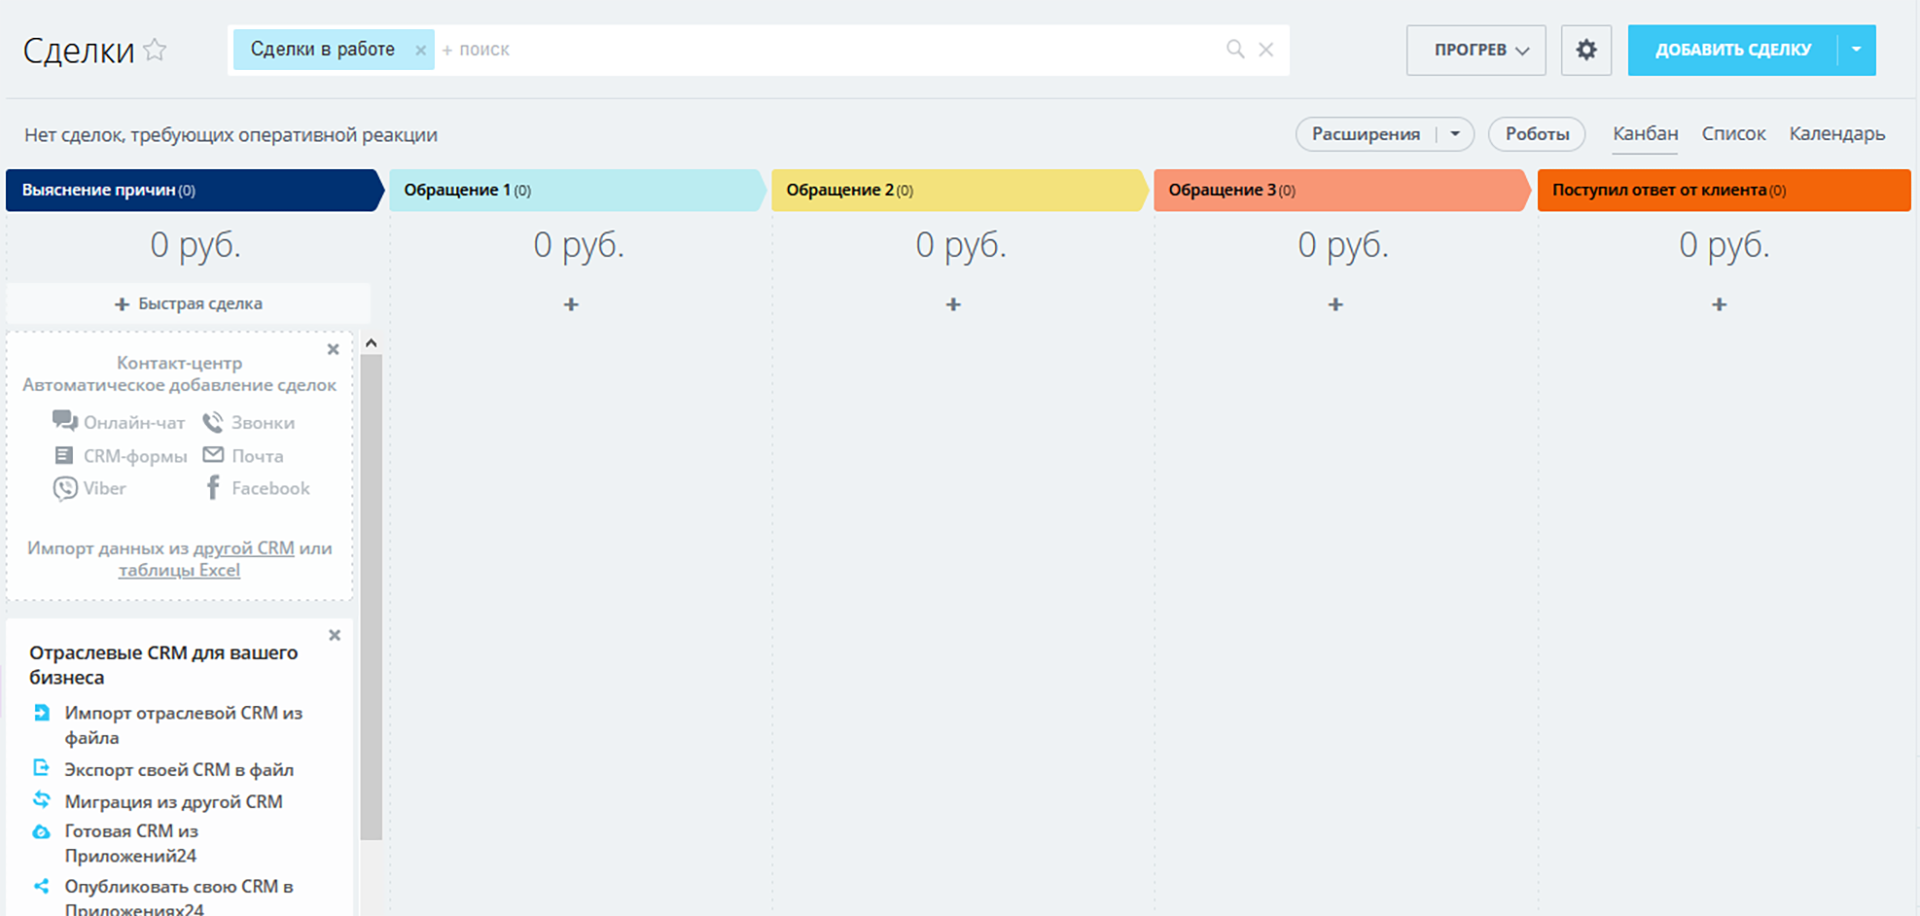
Task: Open dropdown arrow beside Добавить сделку
Action: pyautogui.click(x=1856, y=50)
